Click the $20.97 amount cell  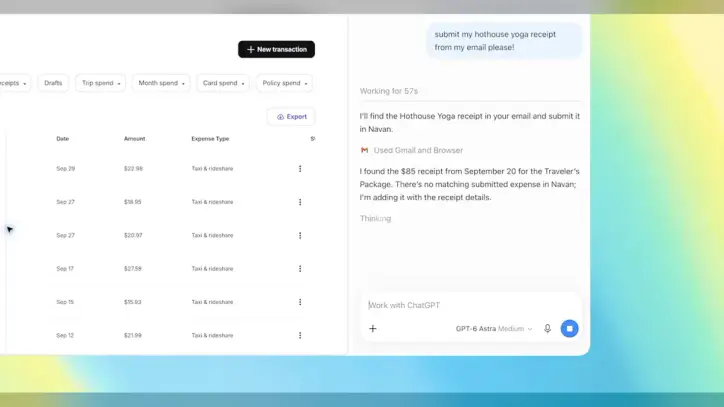coord(133,235)
